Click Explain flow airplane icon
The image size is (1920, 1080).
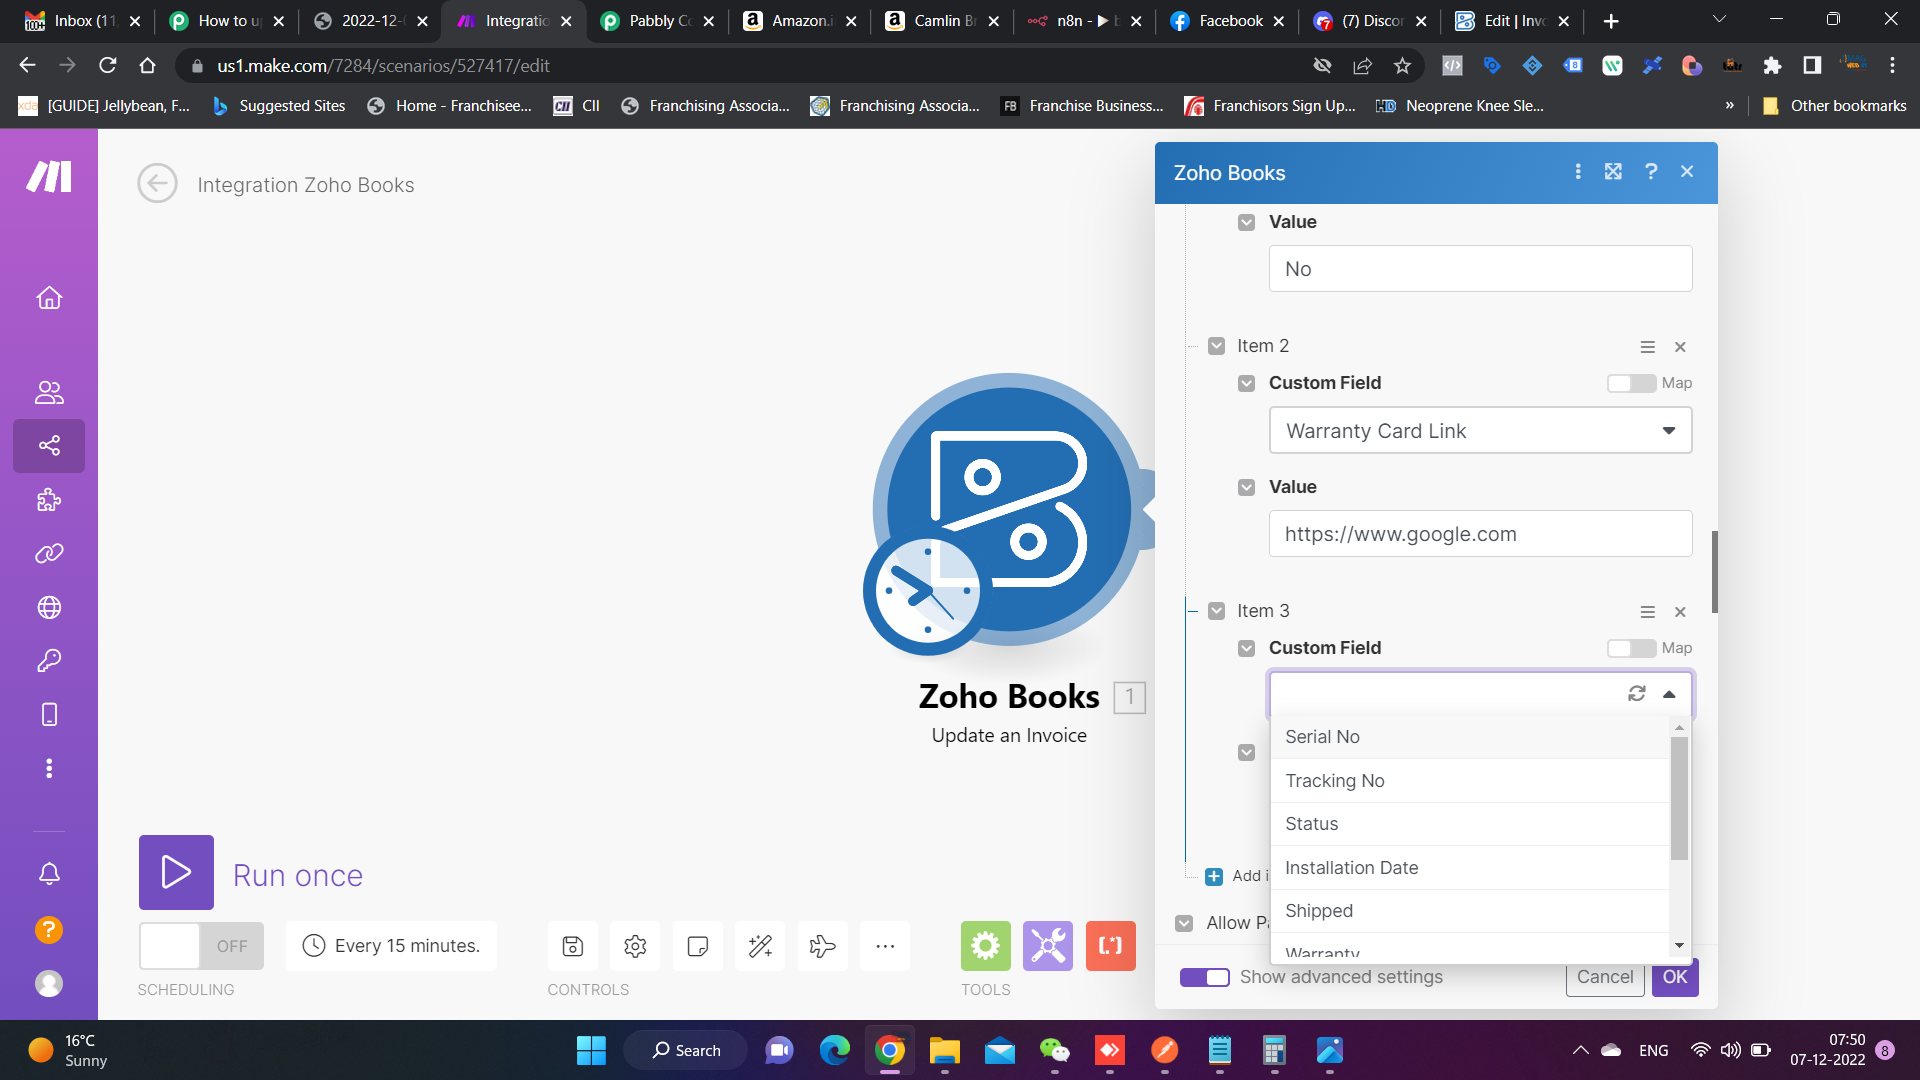tap(823, 946)
